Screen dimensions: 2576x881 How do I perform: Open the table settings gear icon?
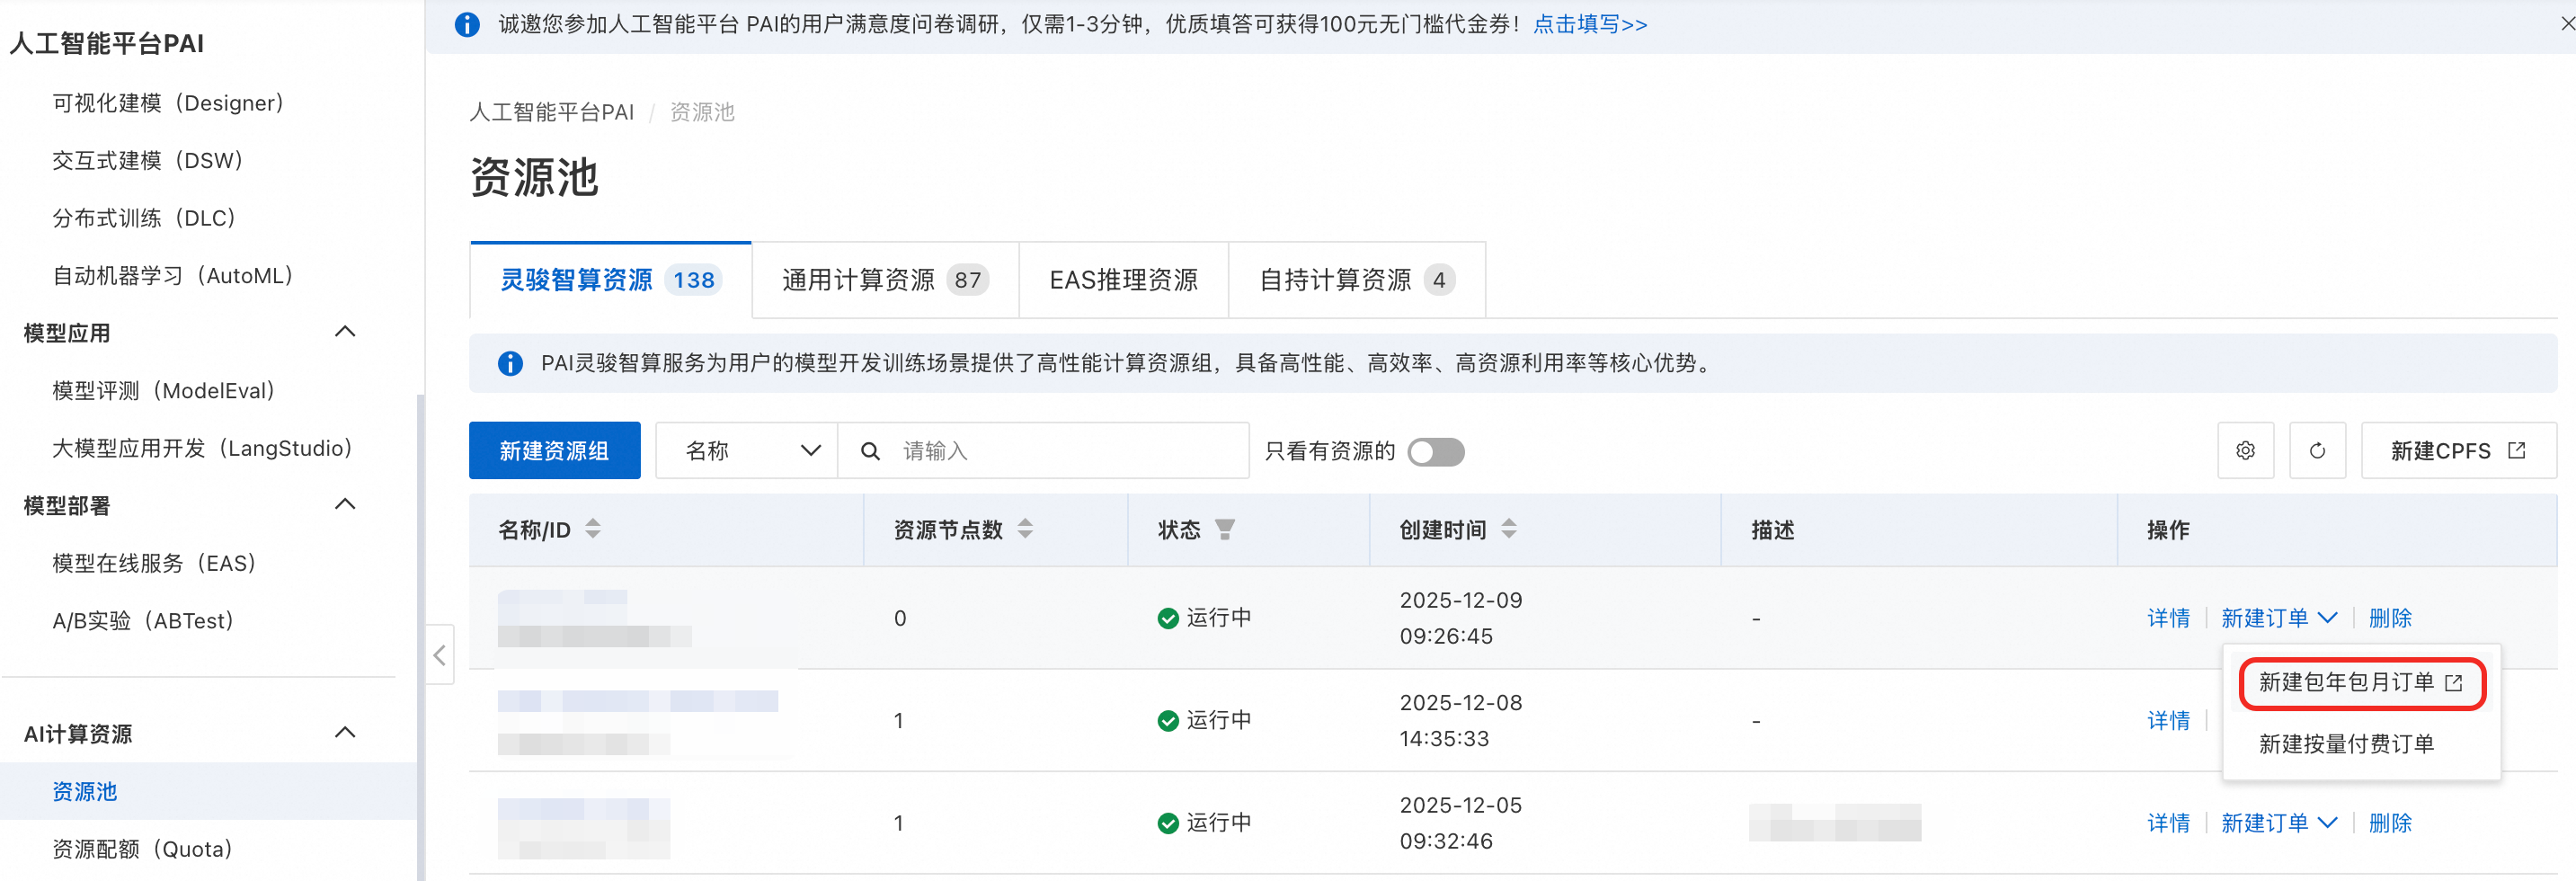2245,451
